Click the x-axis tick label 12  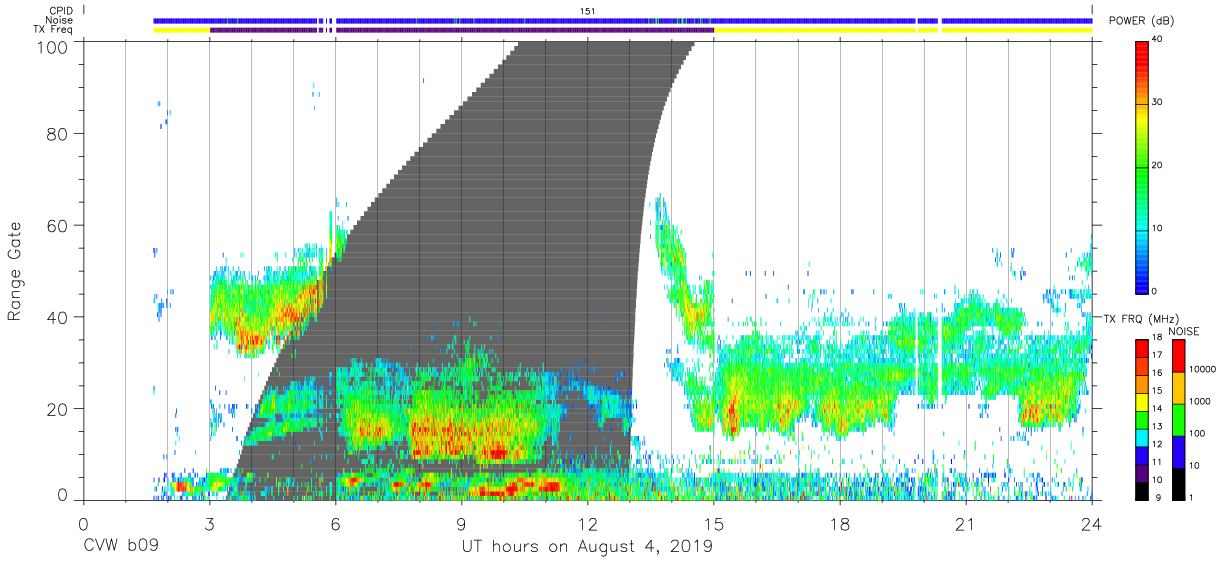587,523
